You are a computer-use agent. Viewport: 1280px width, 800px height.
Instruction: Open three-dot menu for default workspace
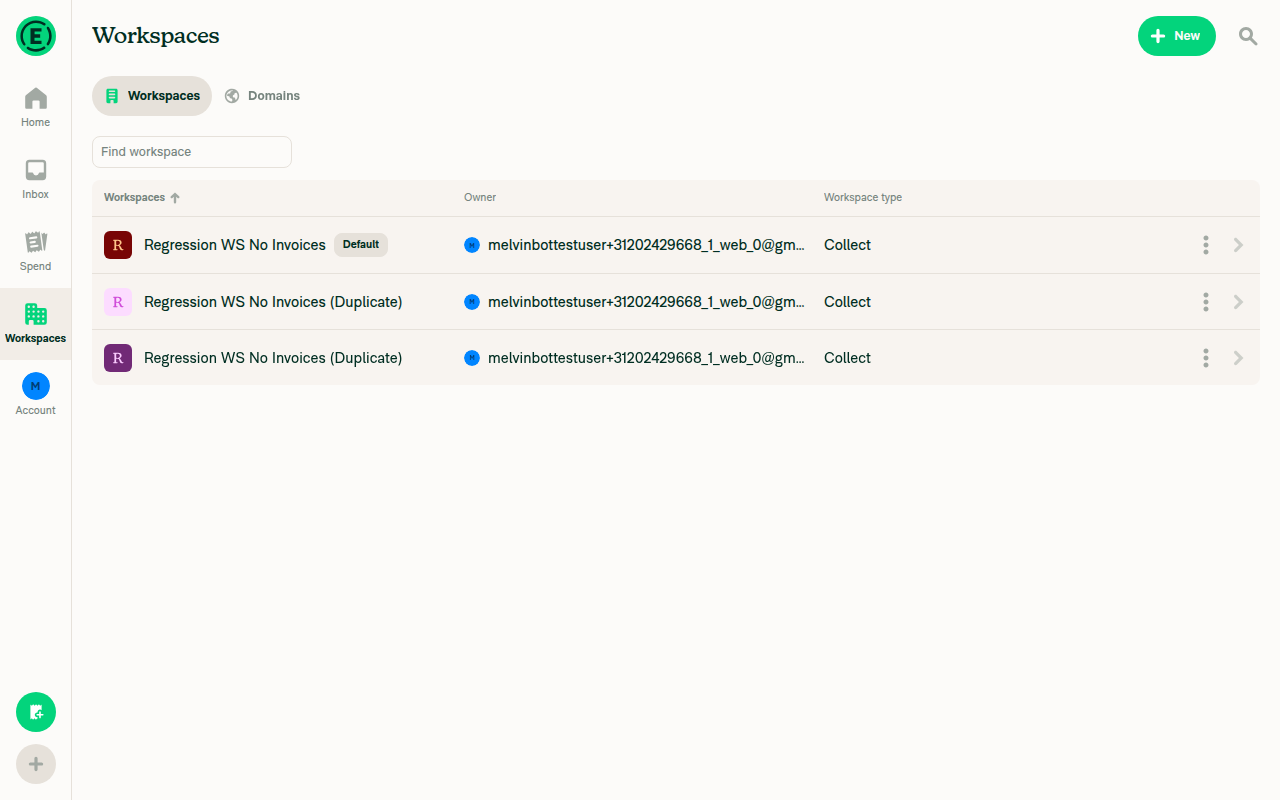pyautogui.click(x=1206, y=245)
